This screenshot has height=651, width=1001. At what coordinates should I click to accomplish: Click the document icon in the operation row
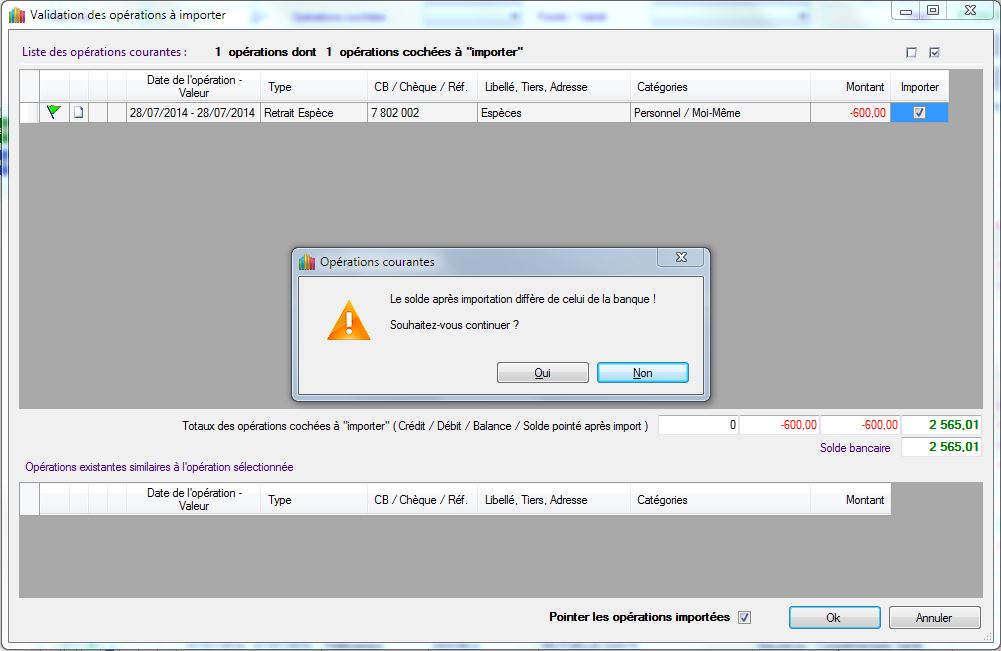click(x=78, y=113)
